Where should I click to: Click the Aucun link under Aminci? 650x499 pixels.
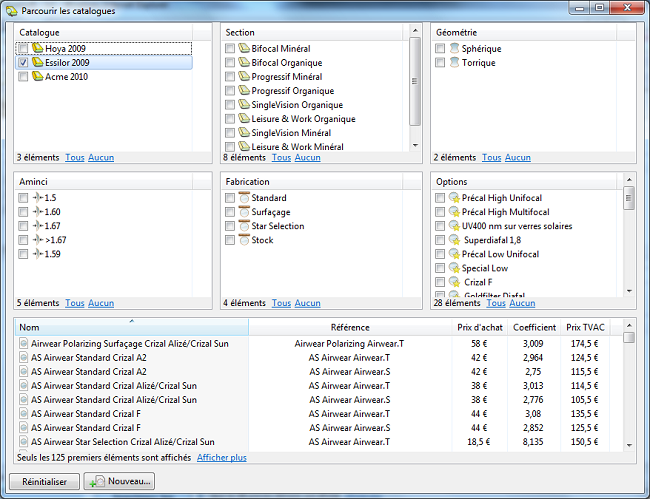click(x=101, y=303)
